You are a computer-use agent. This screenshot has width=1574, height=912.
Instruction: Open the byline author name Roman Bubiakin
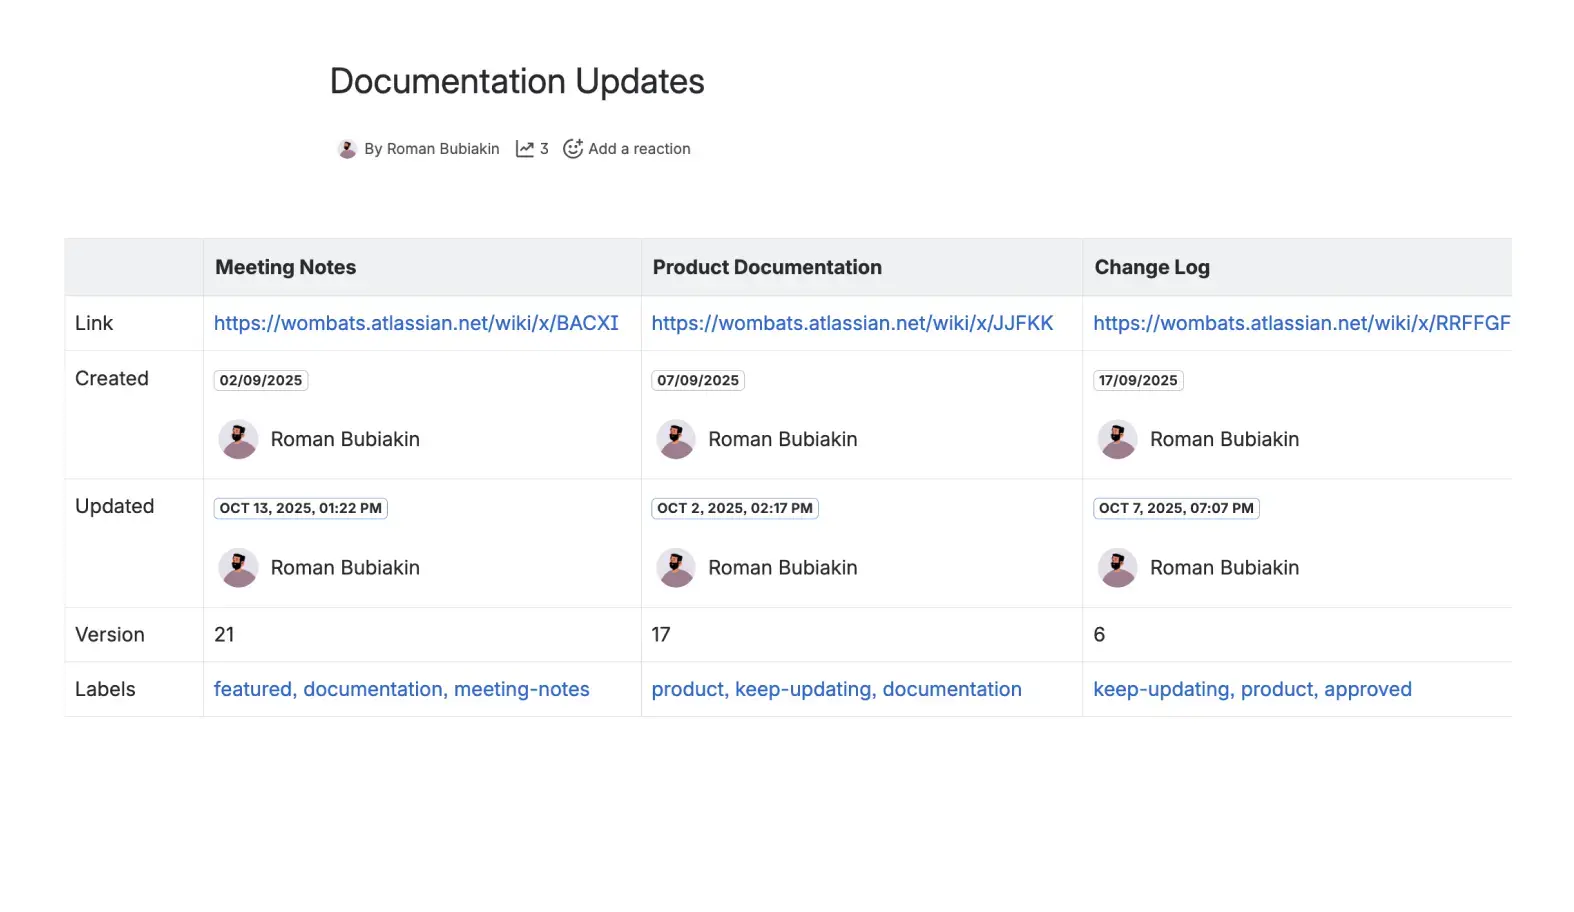coord(442,149)
